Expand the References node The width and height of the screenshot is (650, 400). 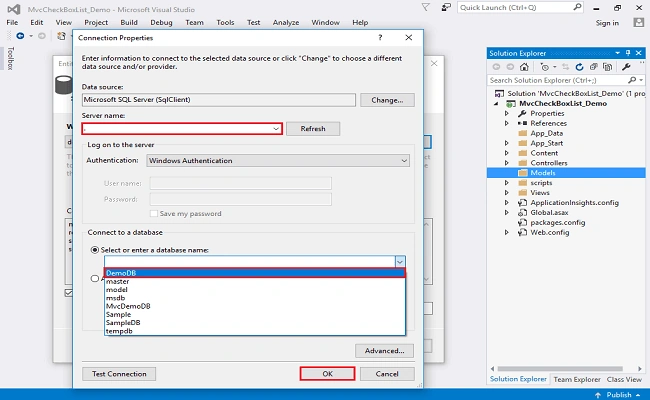[507, 123]
